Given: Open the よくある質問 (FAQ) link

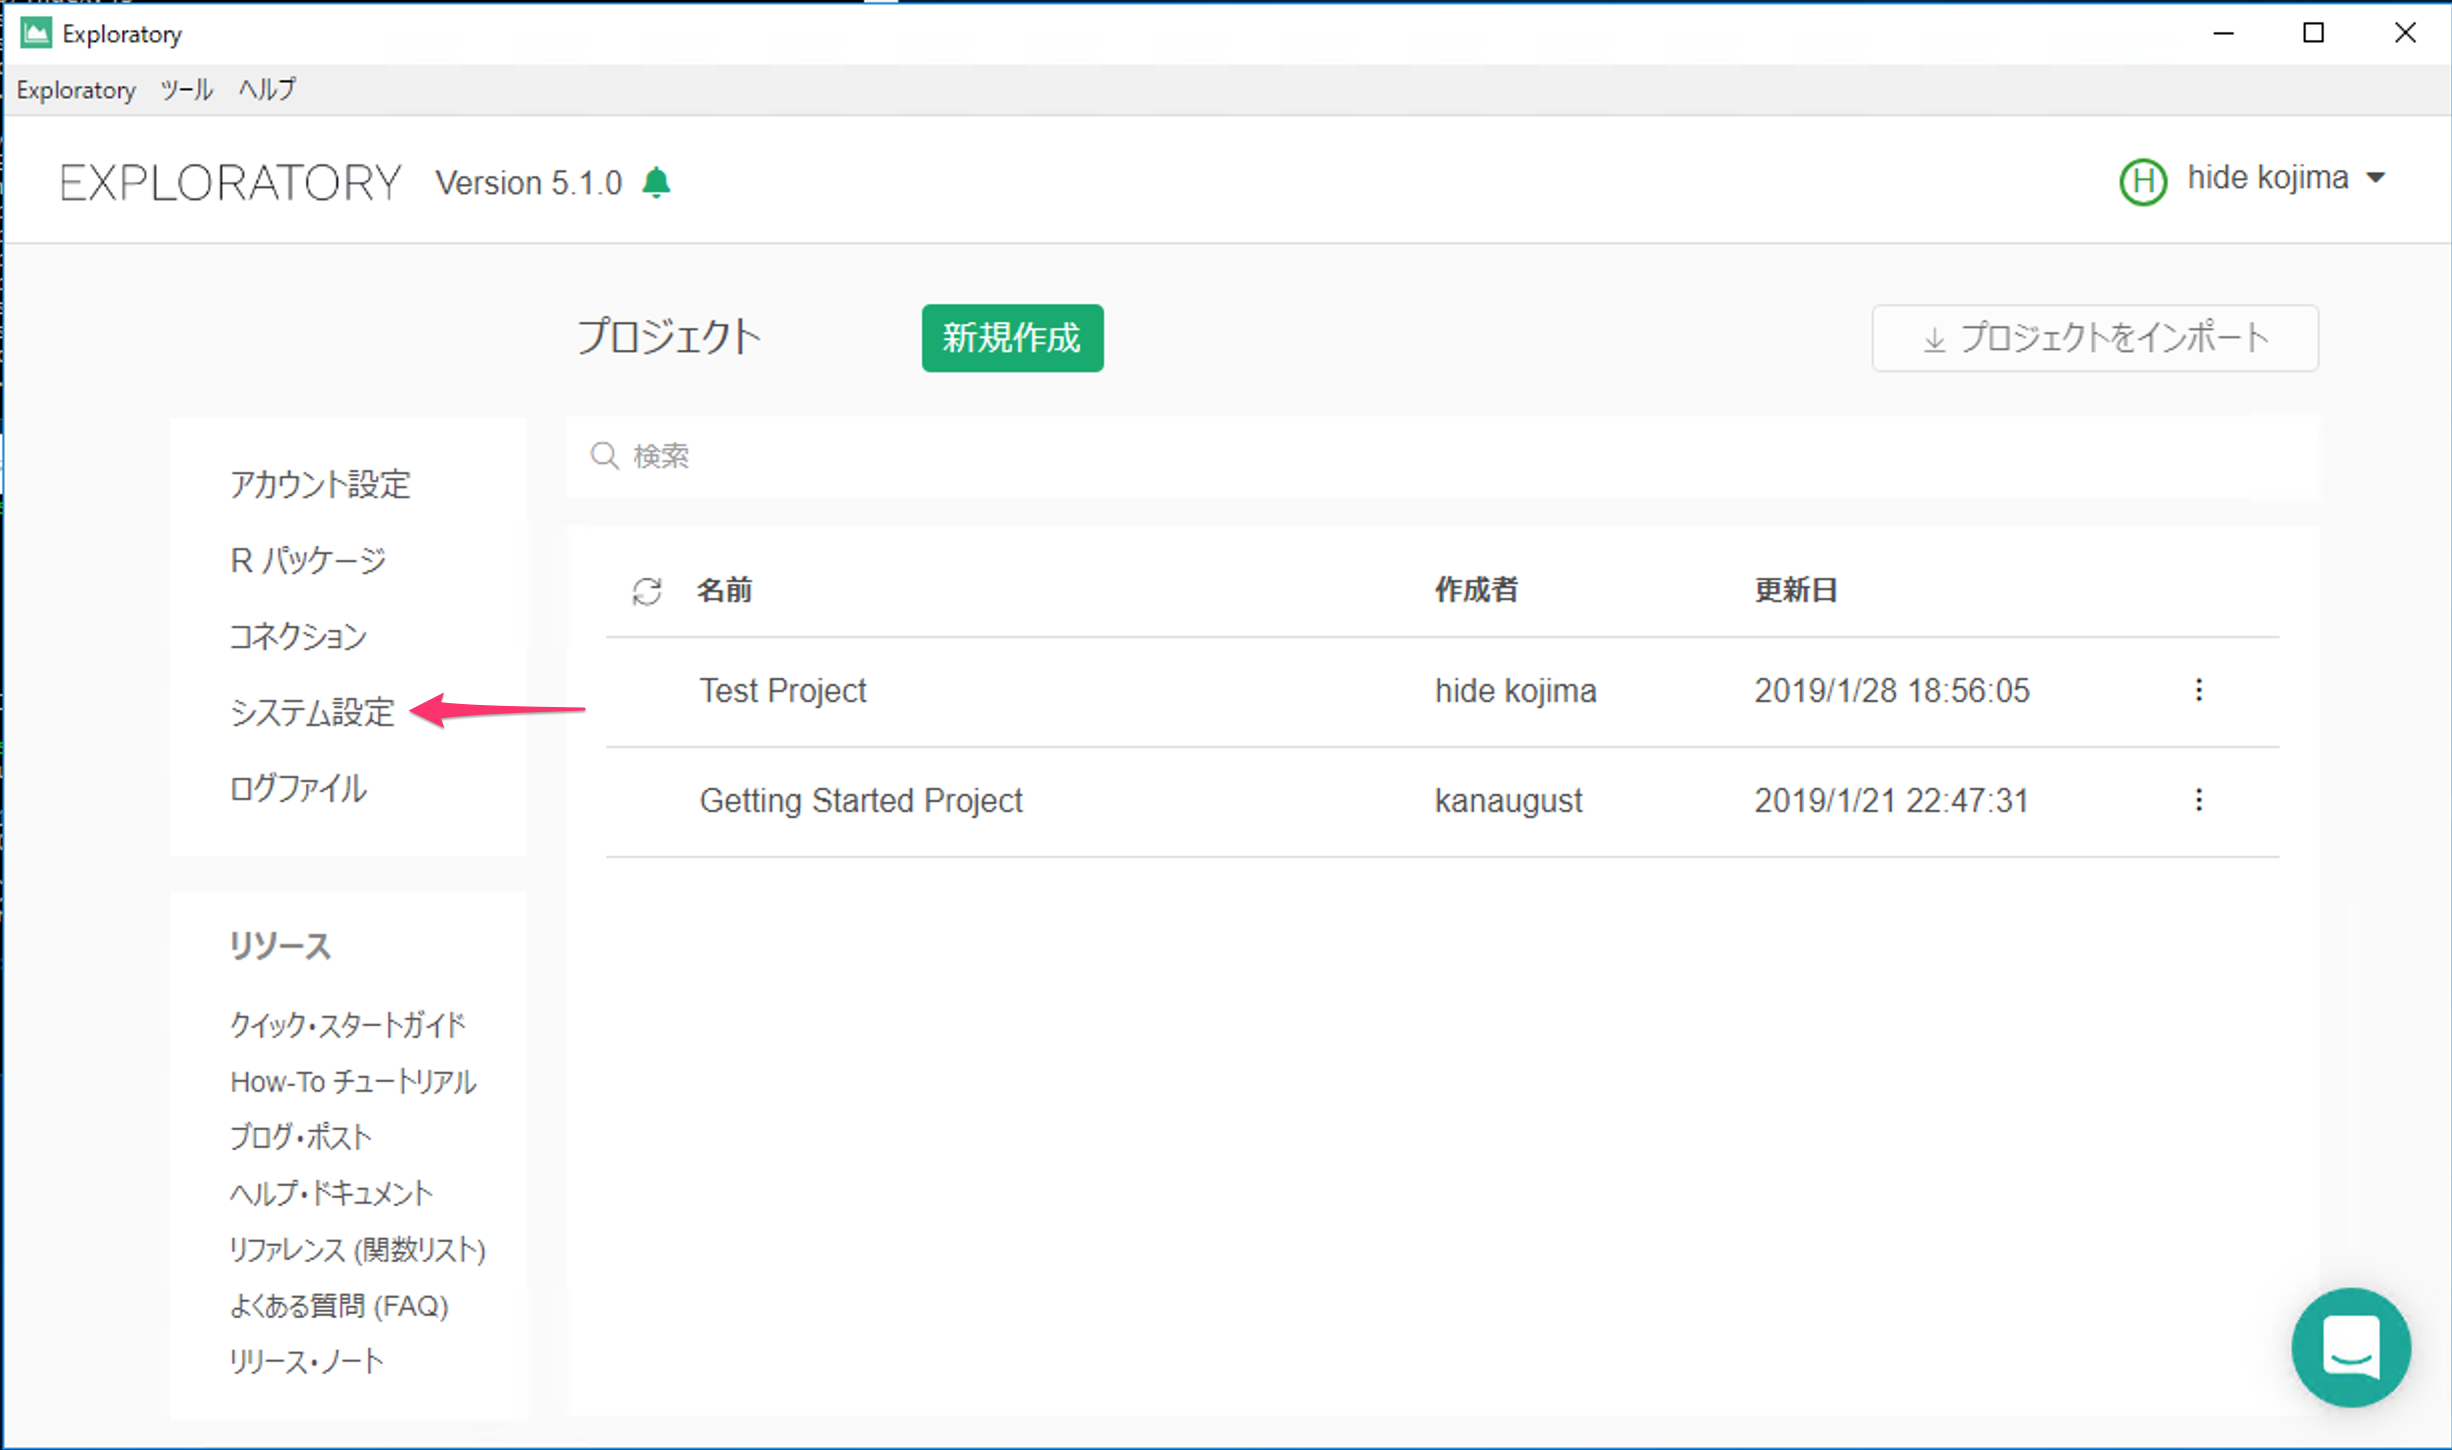Looking at the screenshot, I should 339,1305.
